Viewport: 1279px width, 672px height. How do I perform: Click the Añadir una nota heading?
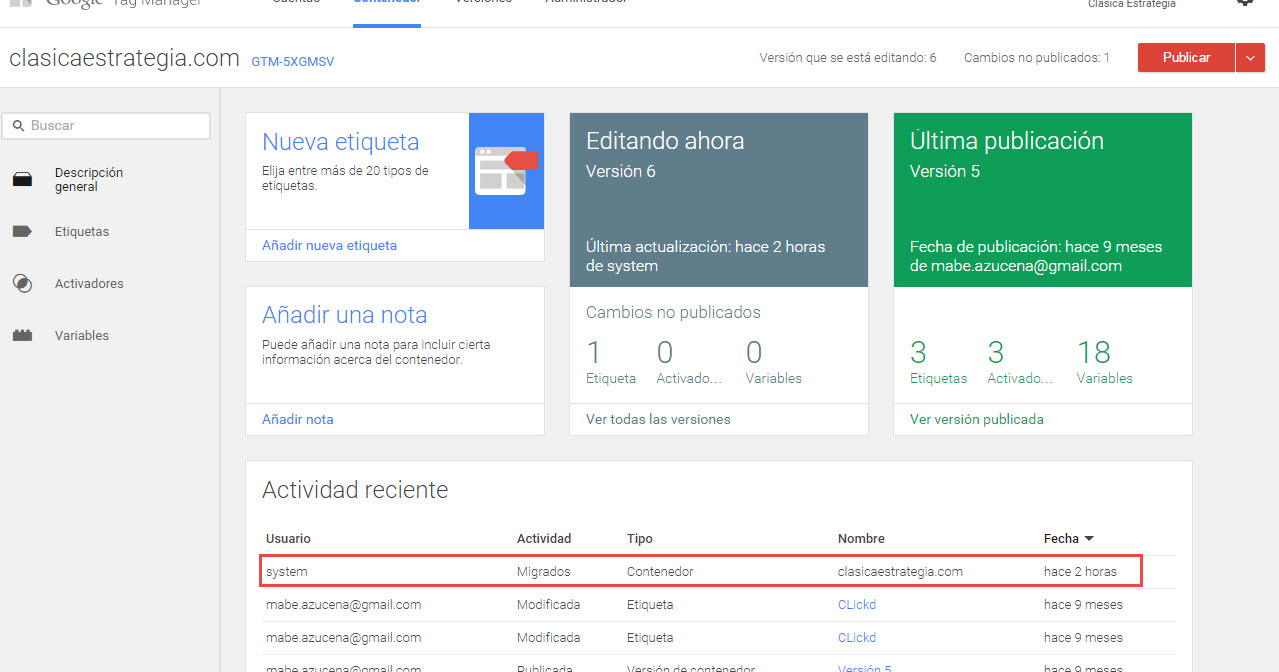point(345,315)
